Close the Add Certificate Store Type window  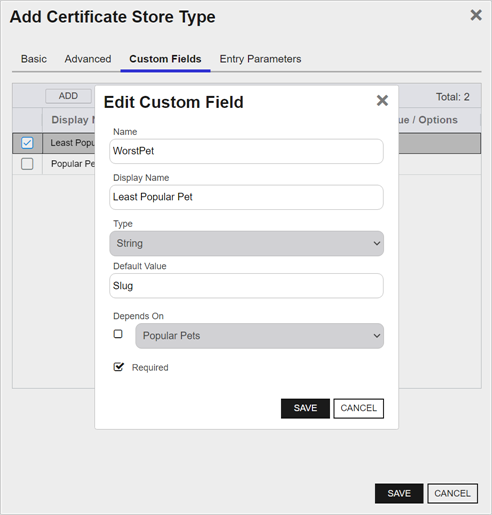(476, 15)
